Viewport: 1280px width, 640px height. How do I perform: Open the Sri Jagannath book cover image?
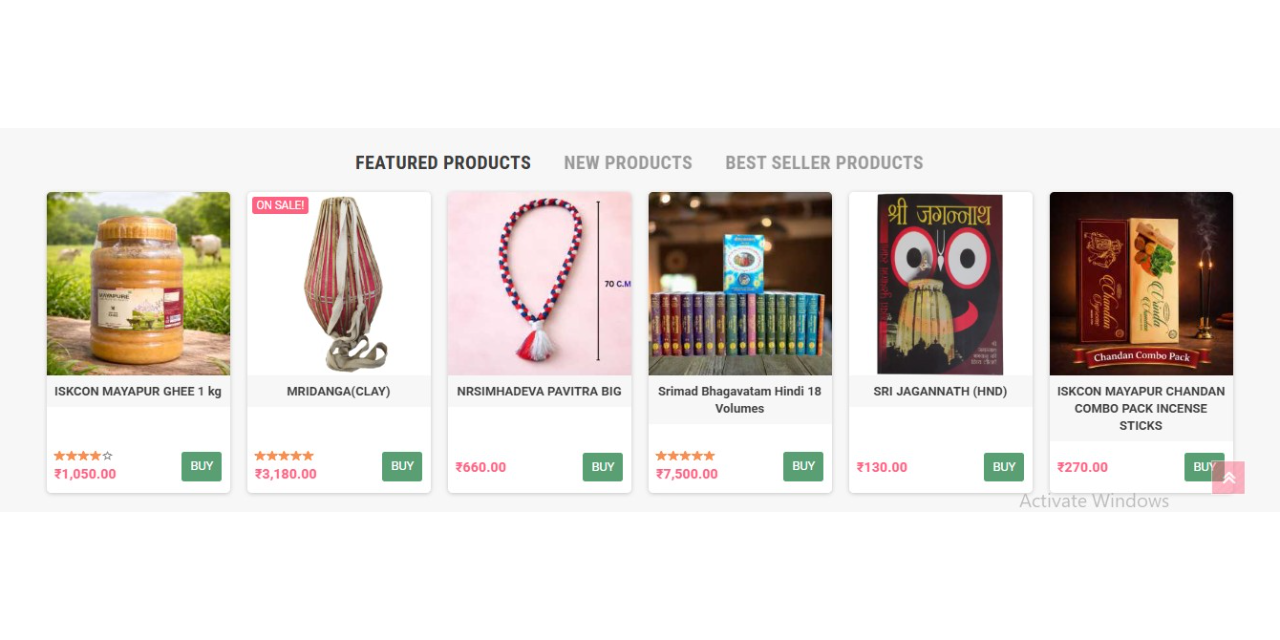pyautogui.click(x=941, y=284)
